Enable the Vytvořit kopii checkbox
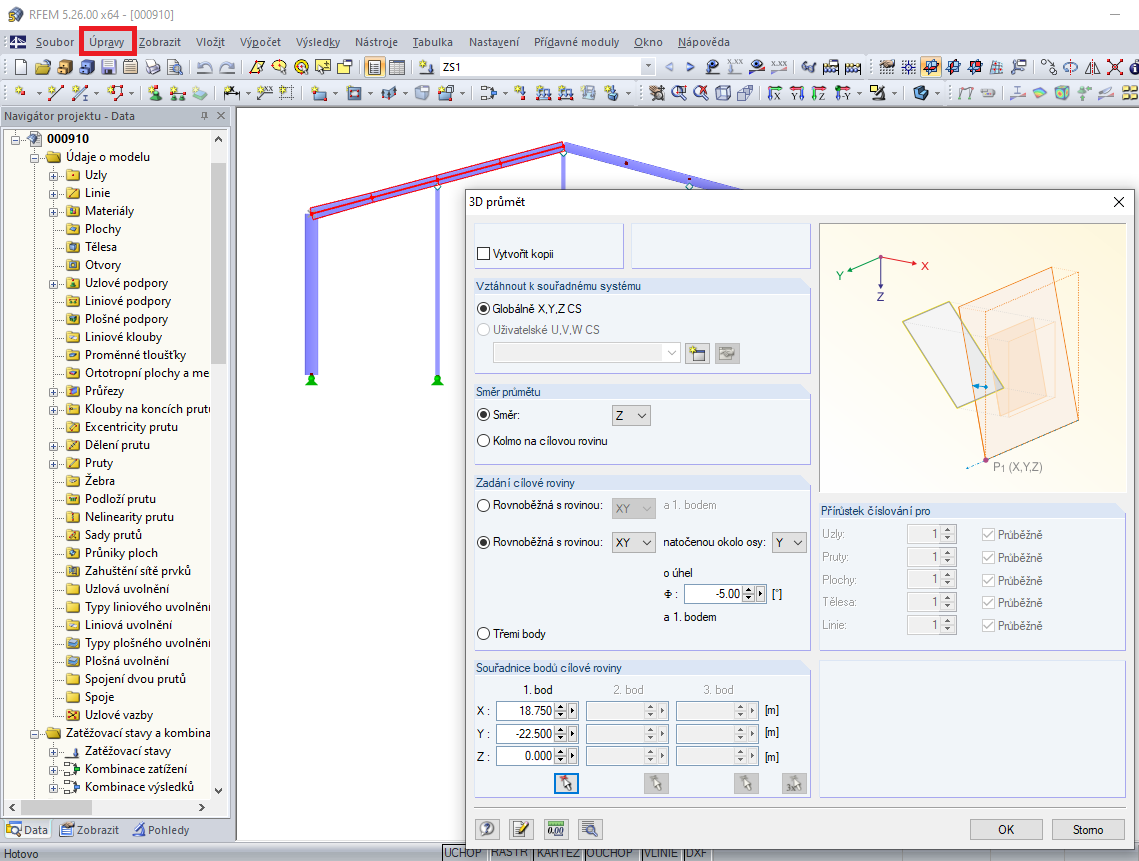Viewport: 1139px width, 861px height. click(x=484, y=254)
